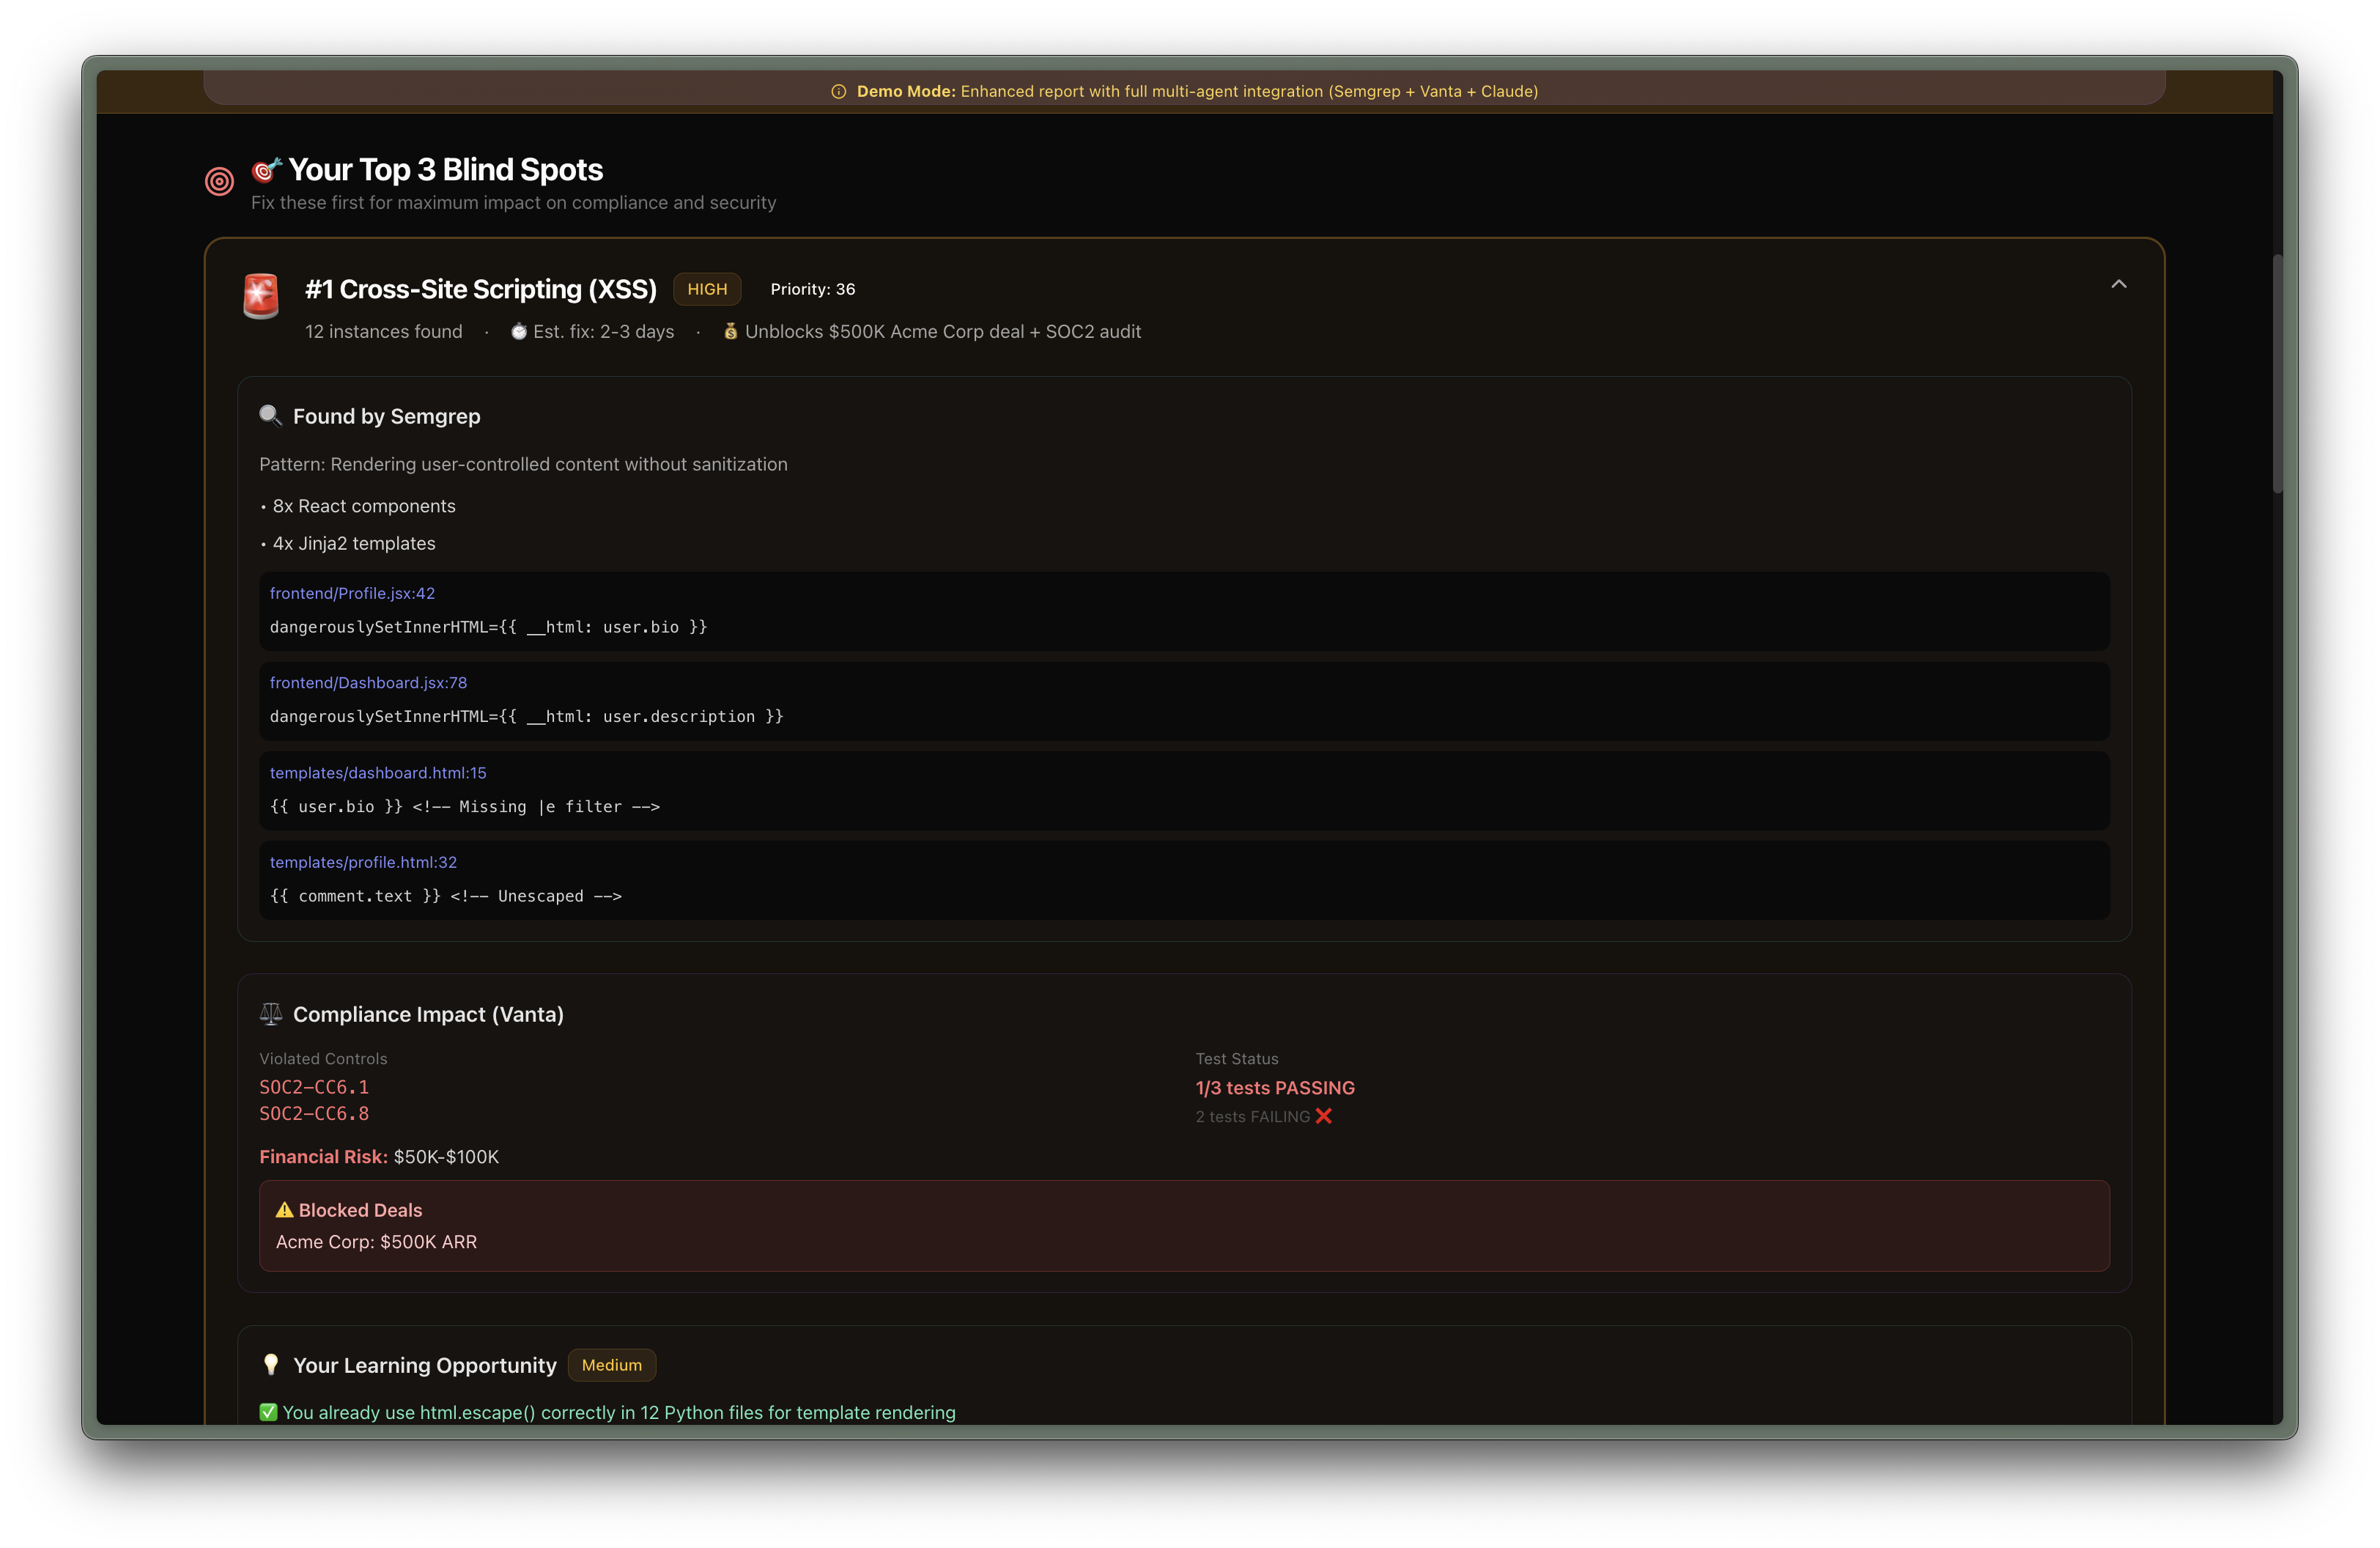The image size is (2380, 1548).
Task: Click the HIGH severity badge
Action: click(x=707, y=289)
